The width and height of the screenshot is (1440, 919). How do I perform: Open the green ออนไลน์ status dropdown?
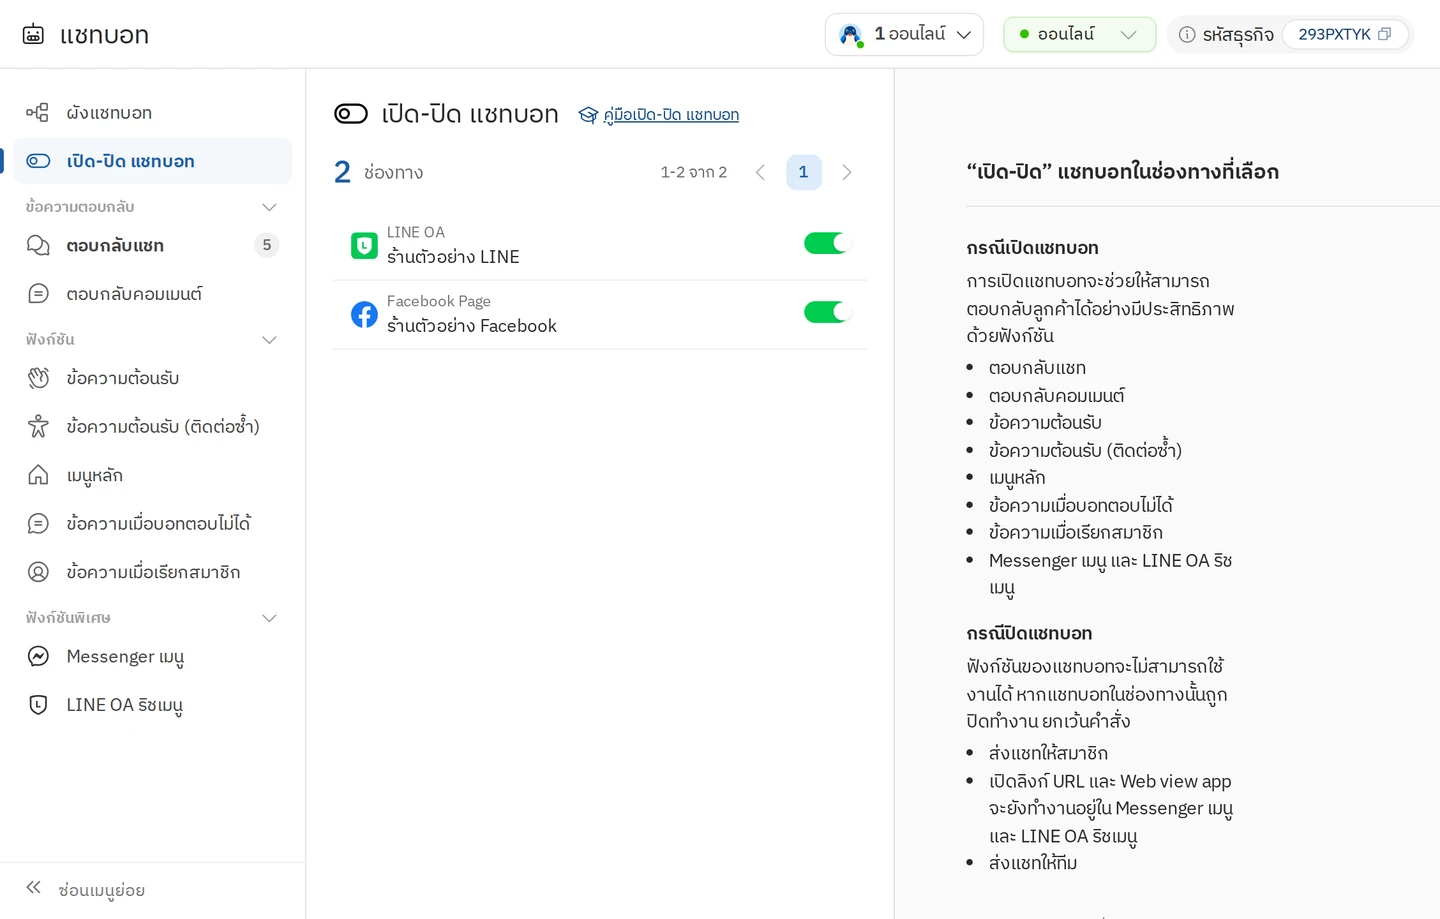pos(1079,35)
